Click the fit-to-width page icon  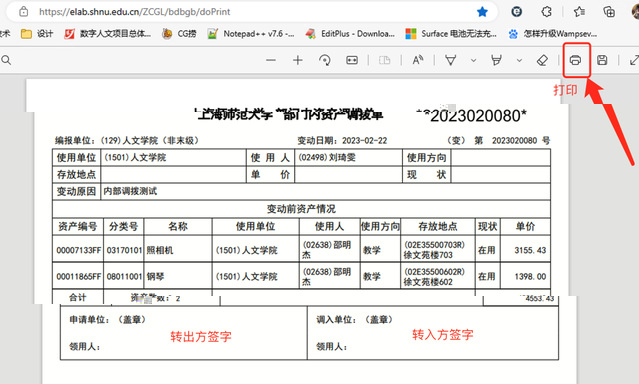[x=352, y=60]
